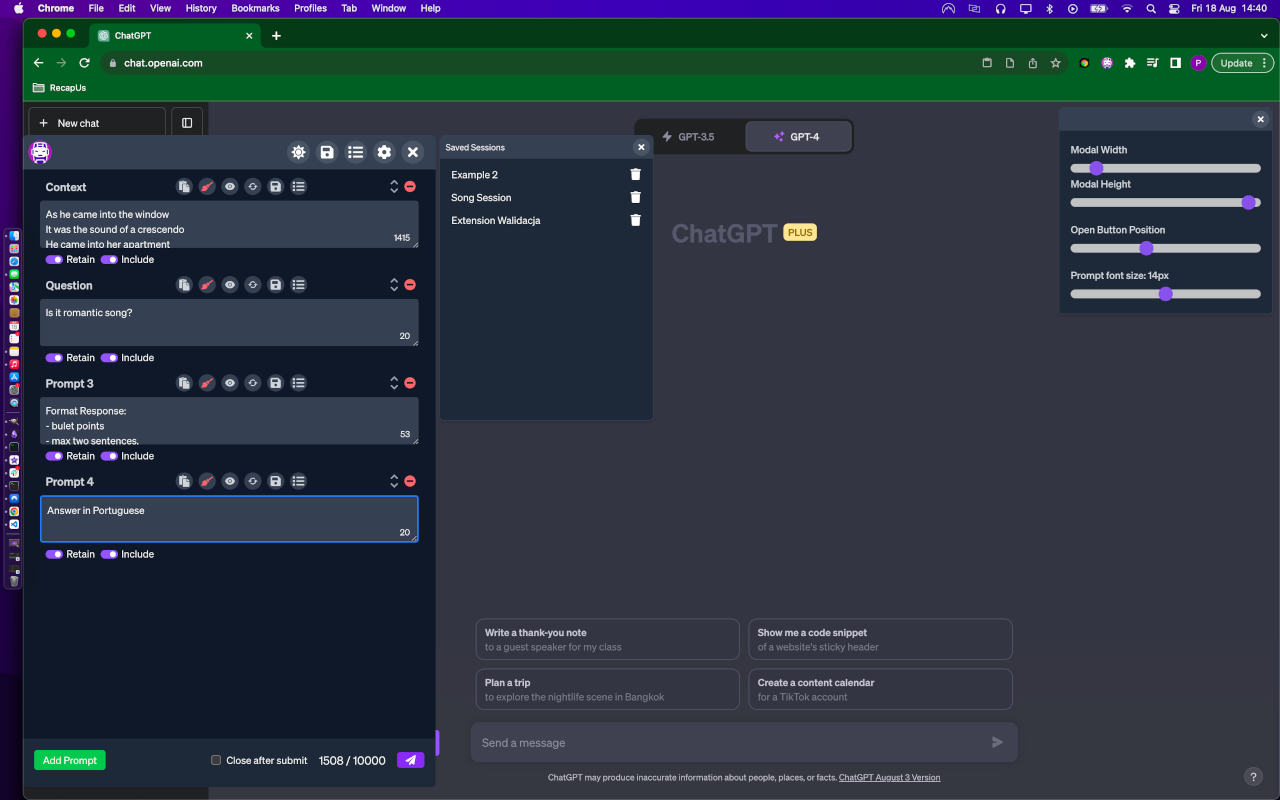Open extension settings gear icon

(384, 152)
